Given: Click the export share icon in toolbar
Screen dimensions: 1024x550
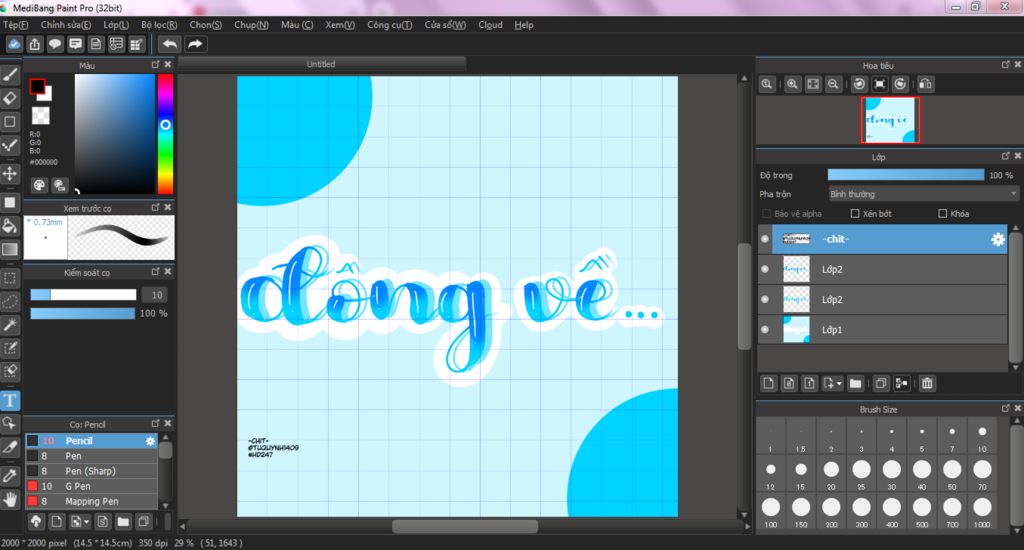Looking at the screenshot, I should 35,44.
